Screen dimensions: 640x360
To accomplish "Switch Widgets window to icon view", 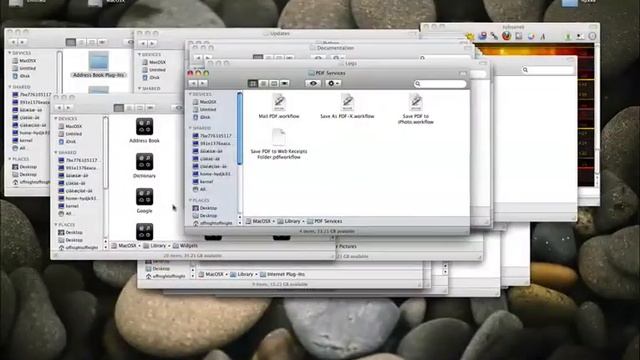I will [x=119, y=108].
